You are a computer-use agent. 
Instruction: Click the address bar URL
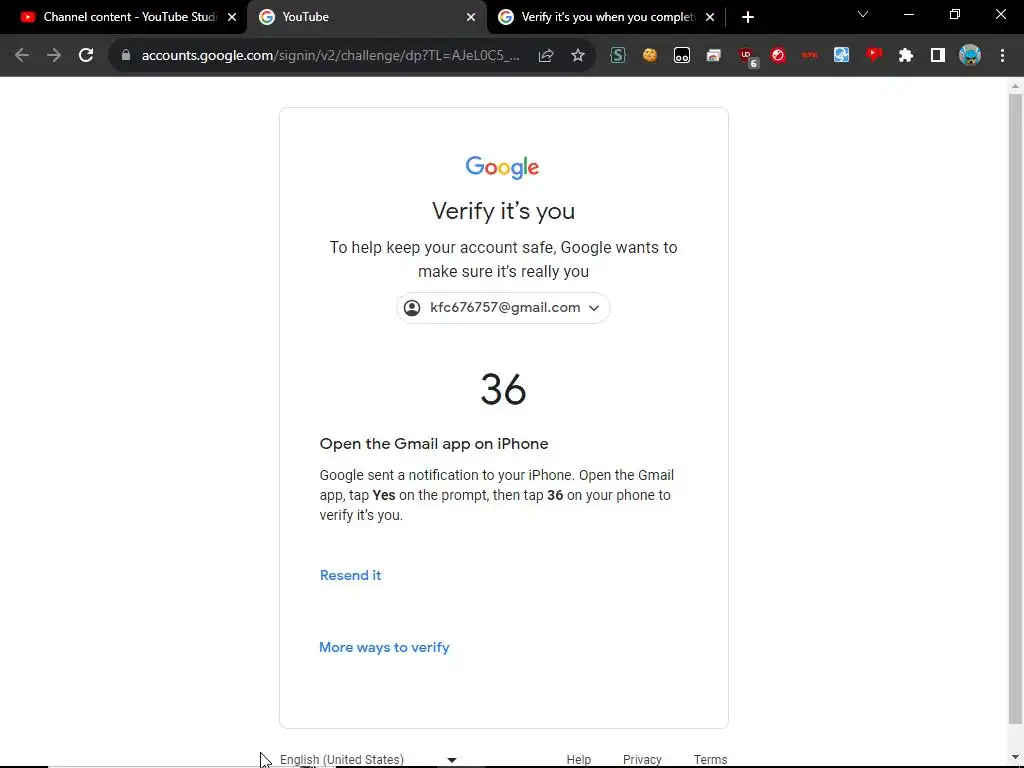coord(330,56)
